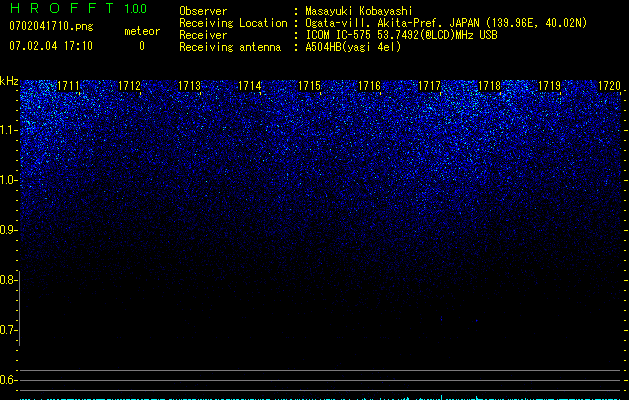629x400 pixels.
Task: Click the 1713 time marker
Action: (x=189, y=86)
